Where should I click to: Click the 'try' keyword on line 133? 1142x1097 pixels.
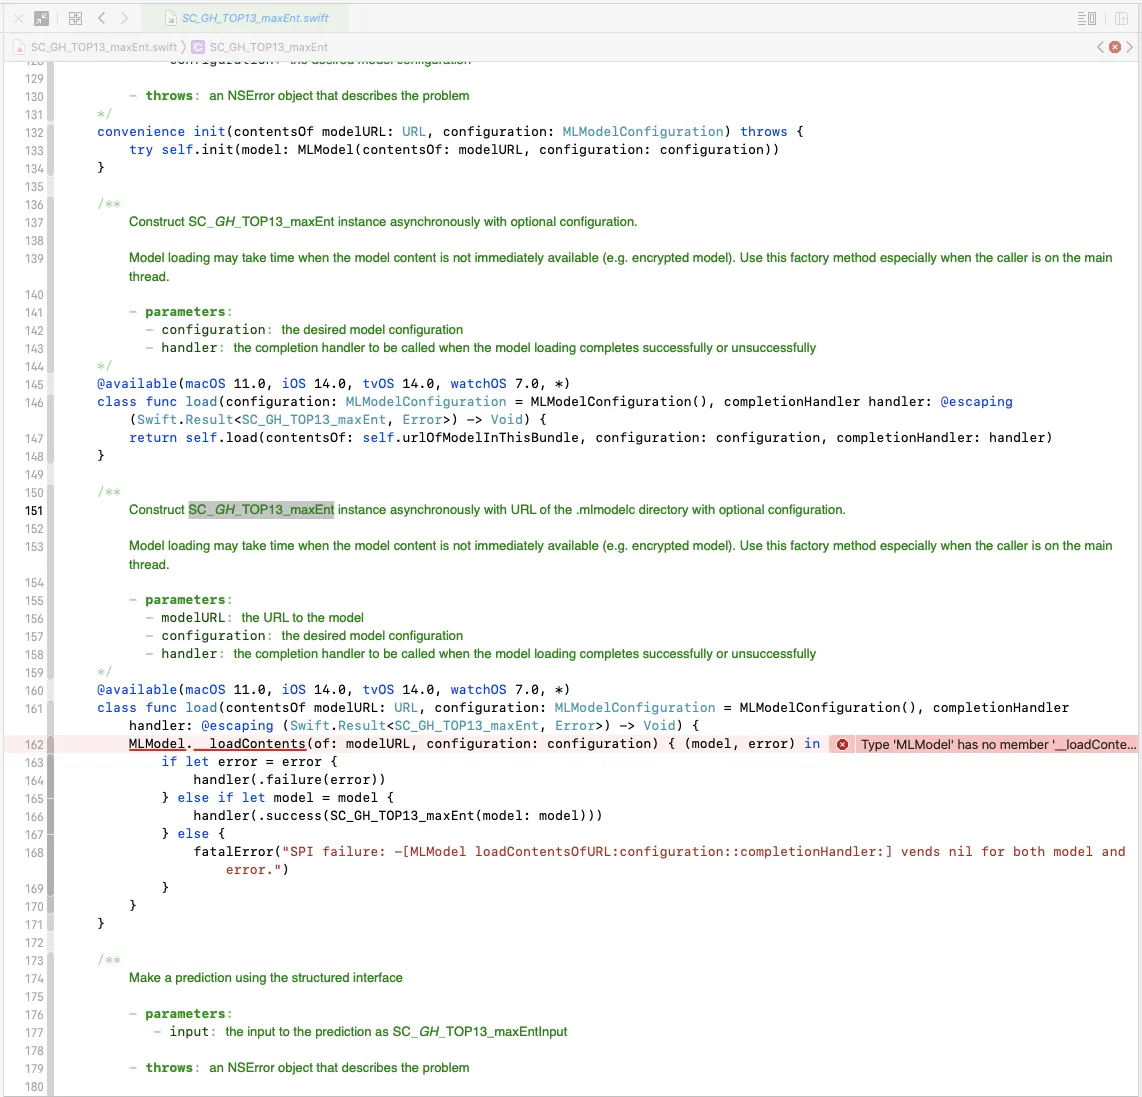pyautogui.click(x=141, y=150)
